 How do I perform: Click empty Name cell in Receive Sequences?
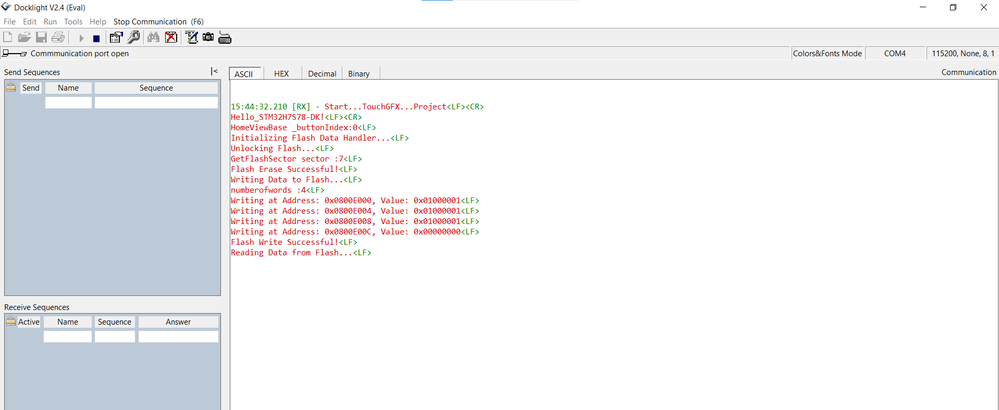point(68,336)
